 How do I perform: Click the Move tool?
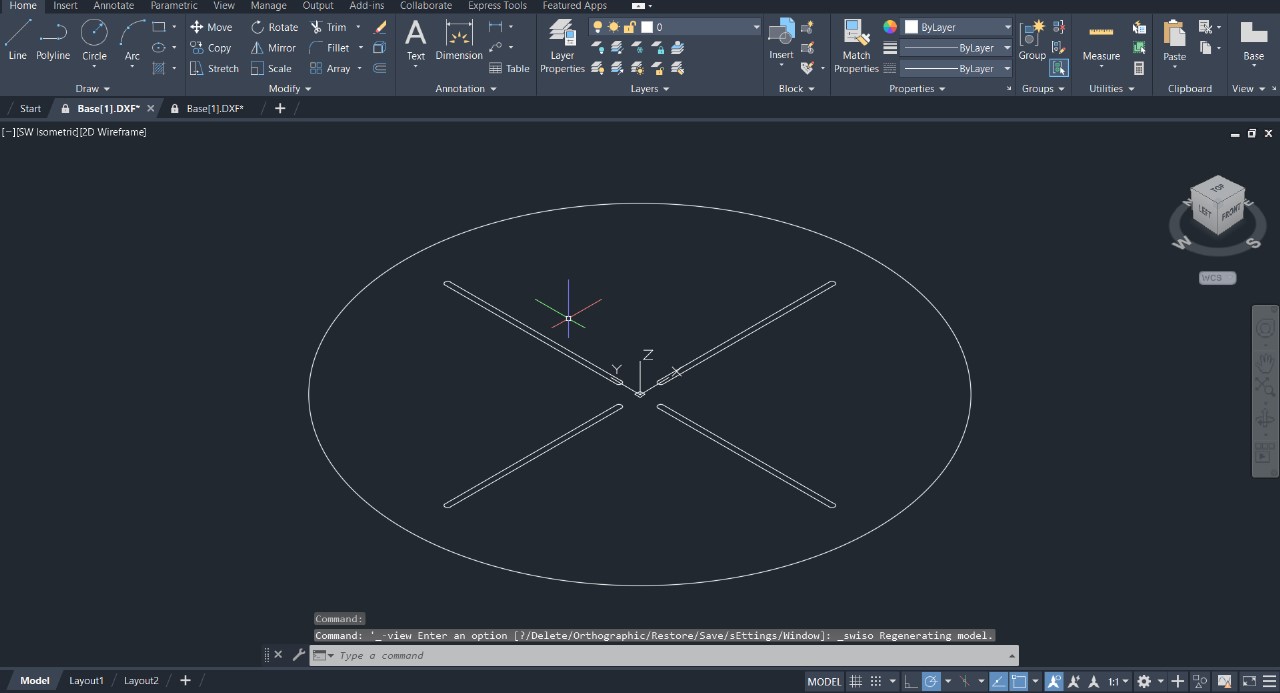pos(211,27)
